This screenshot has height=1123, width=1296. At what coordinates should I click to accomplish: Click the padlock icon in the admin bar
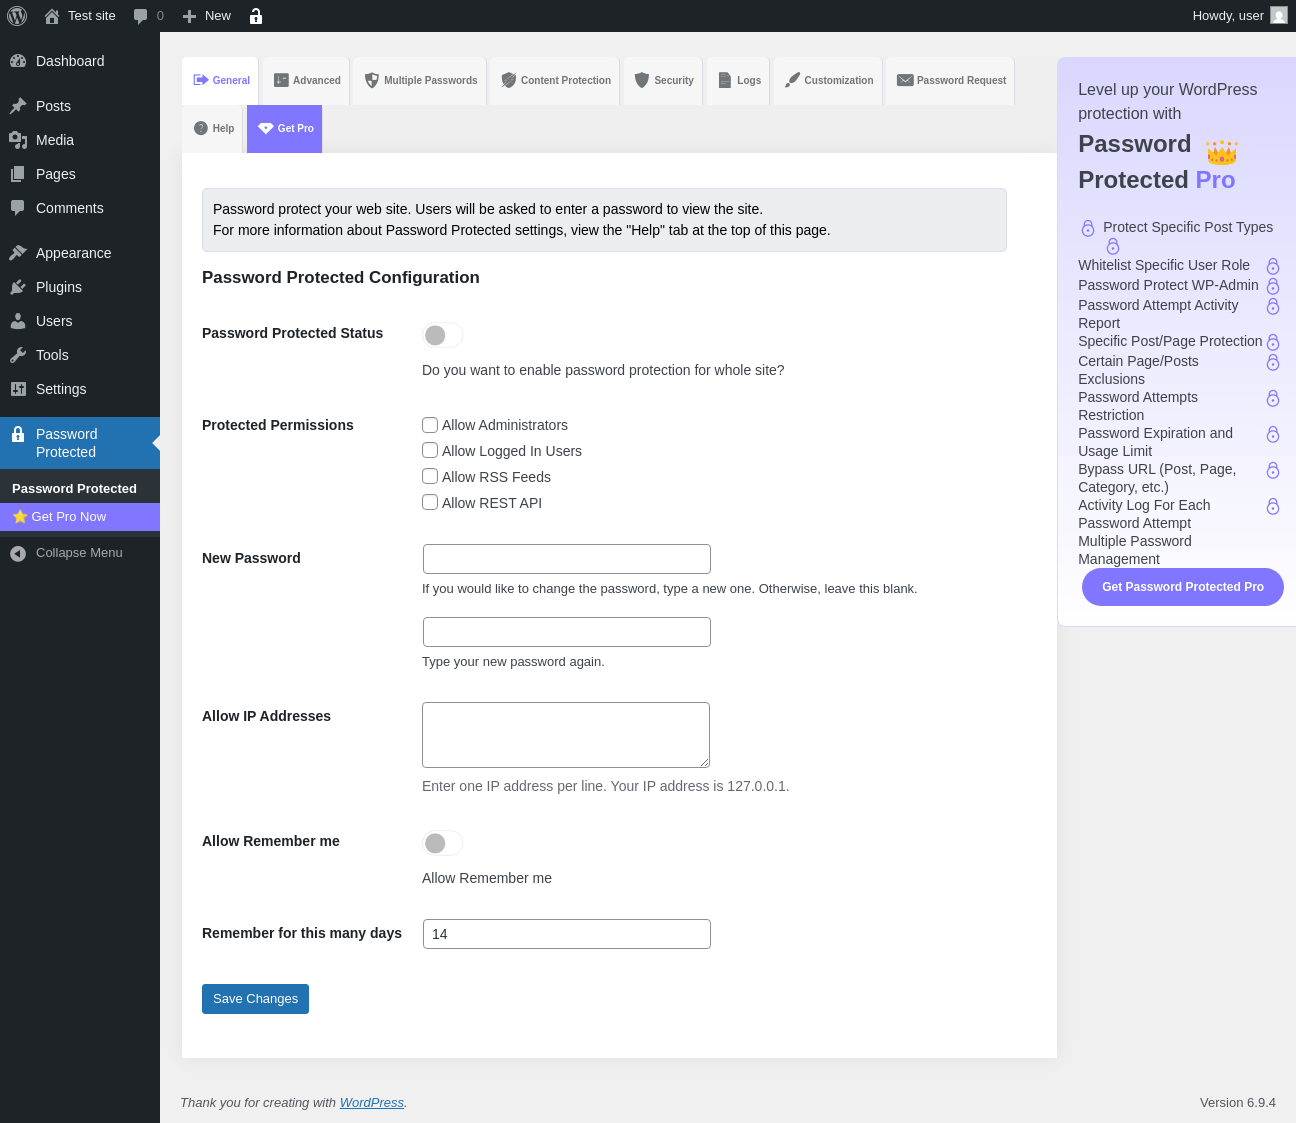(x=256, y=16)
